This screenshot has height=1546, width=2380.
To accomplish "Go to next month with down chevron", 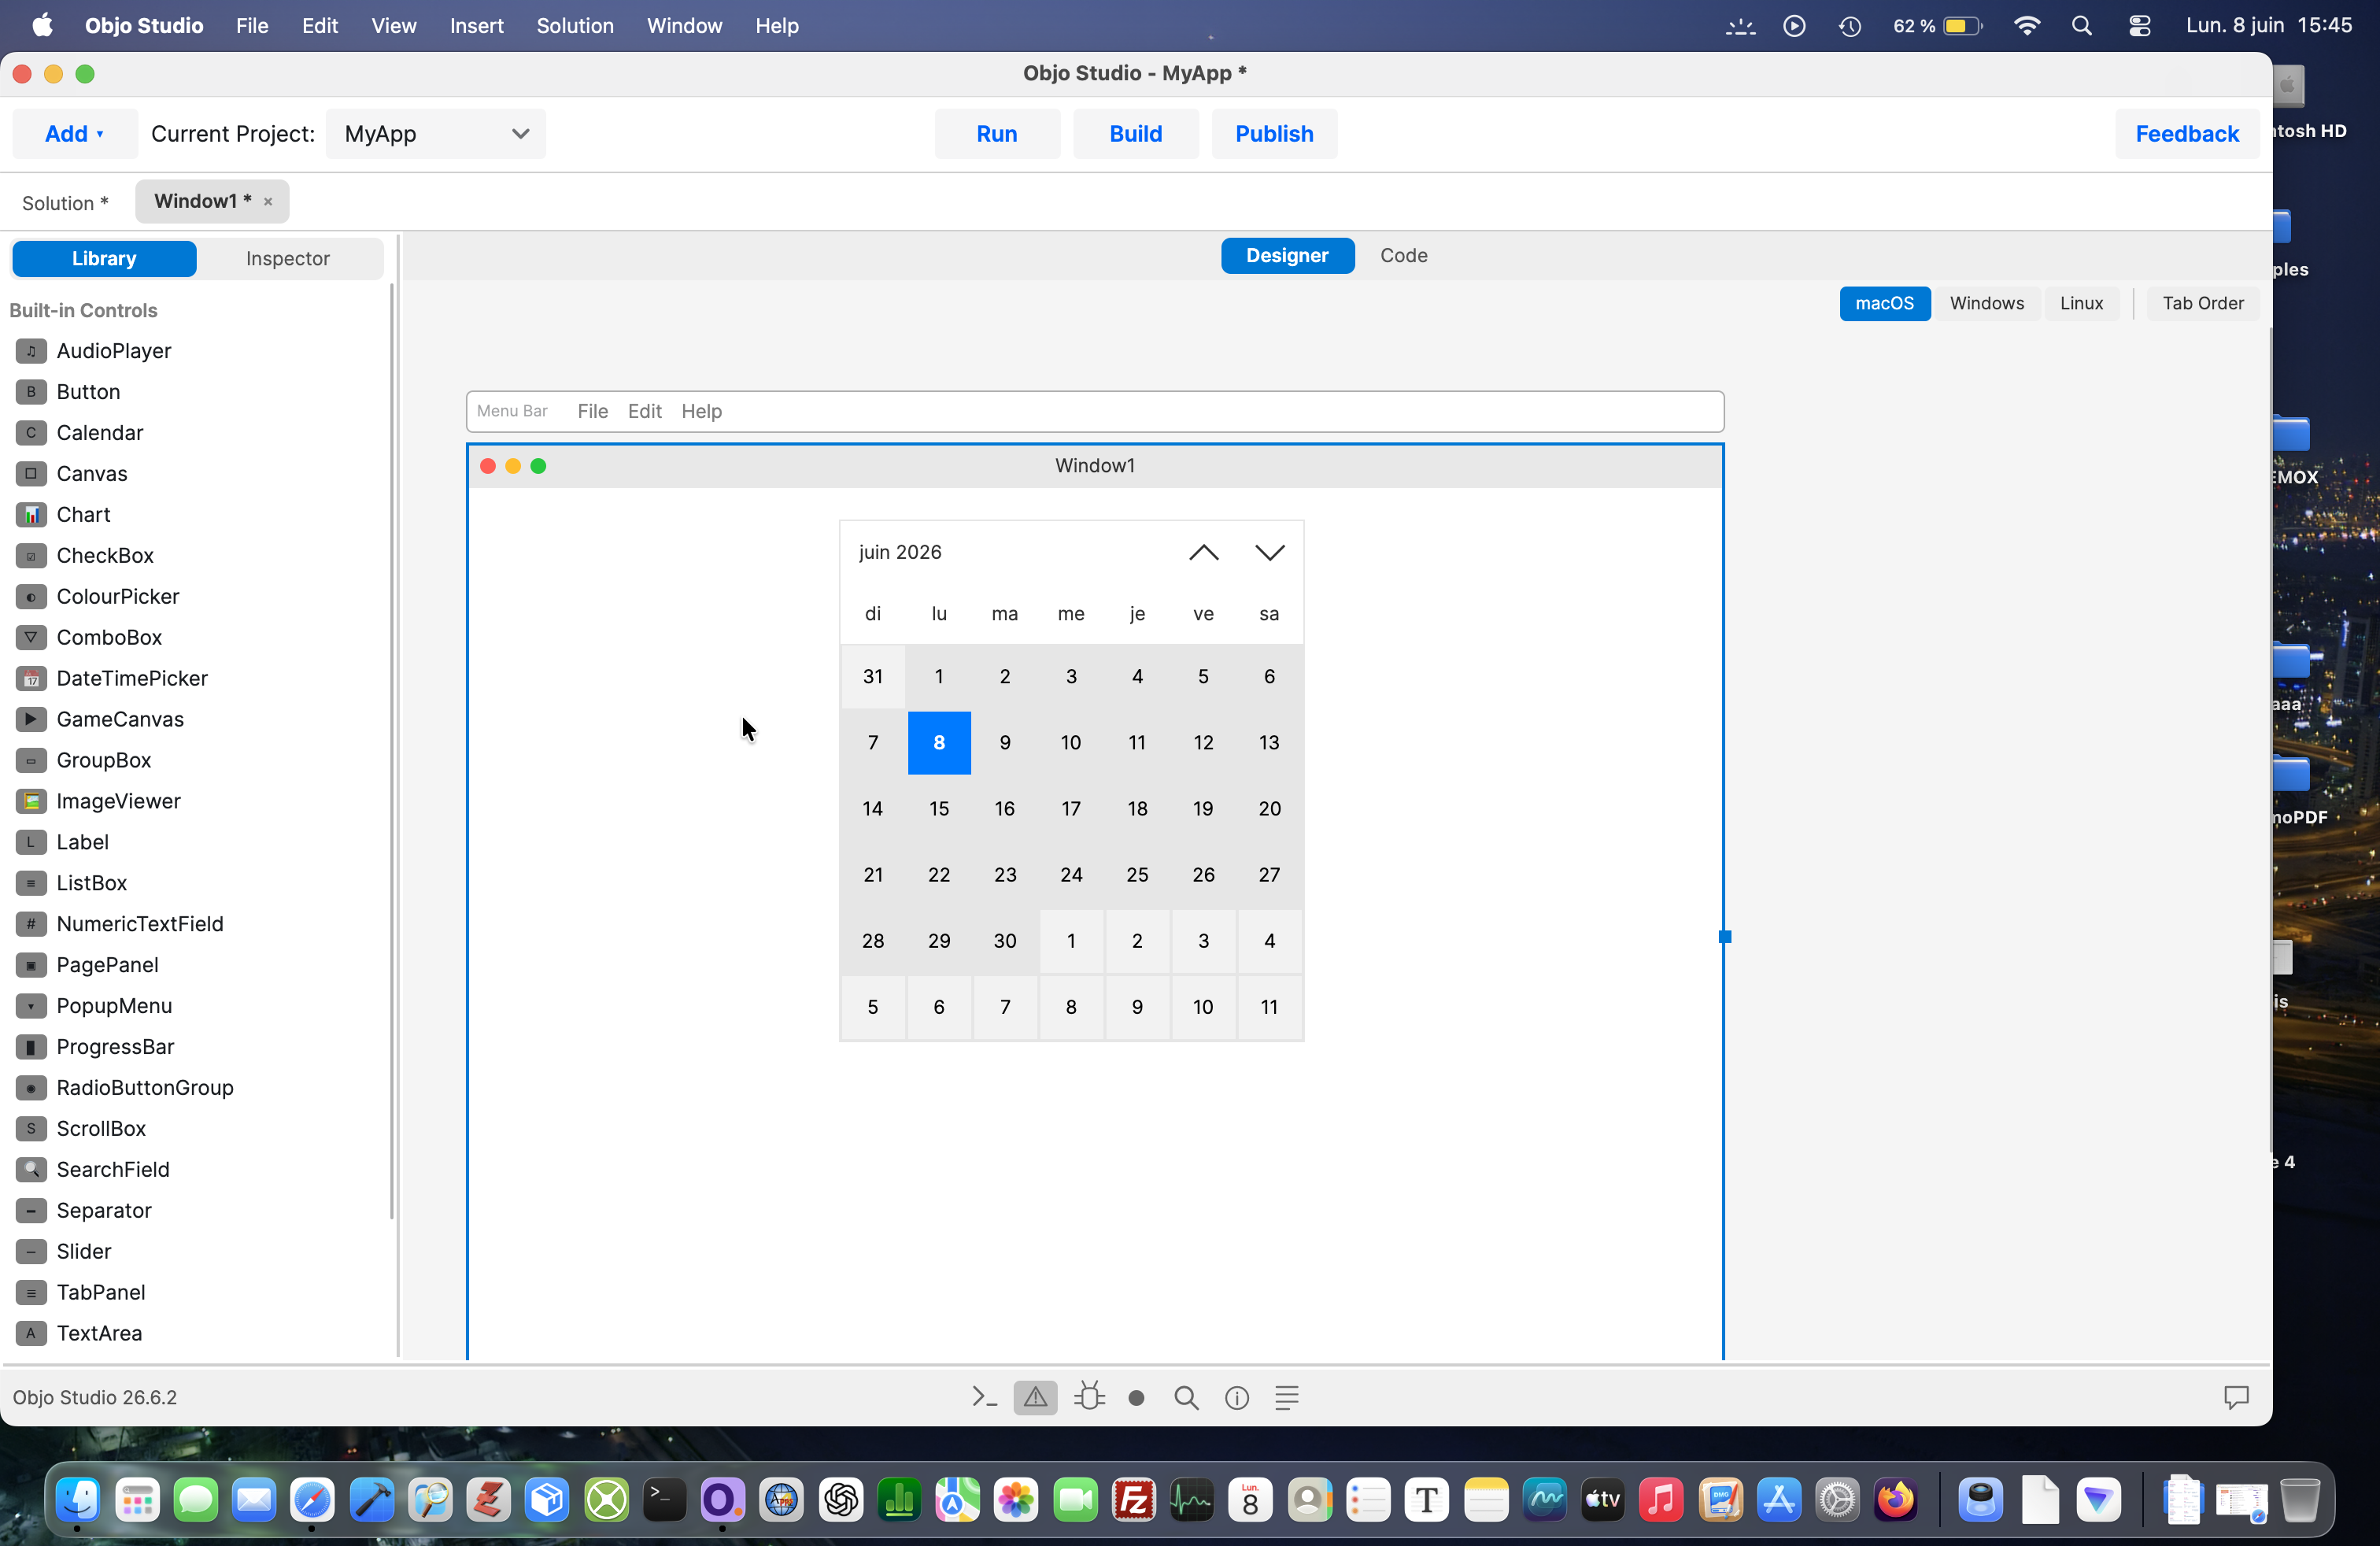I will pyautogui.click(x=1269, y=552).
